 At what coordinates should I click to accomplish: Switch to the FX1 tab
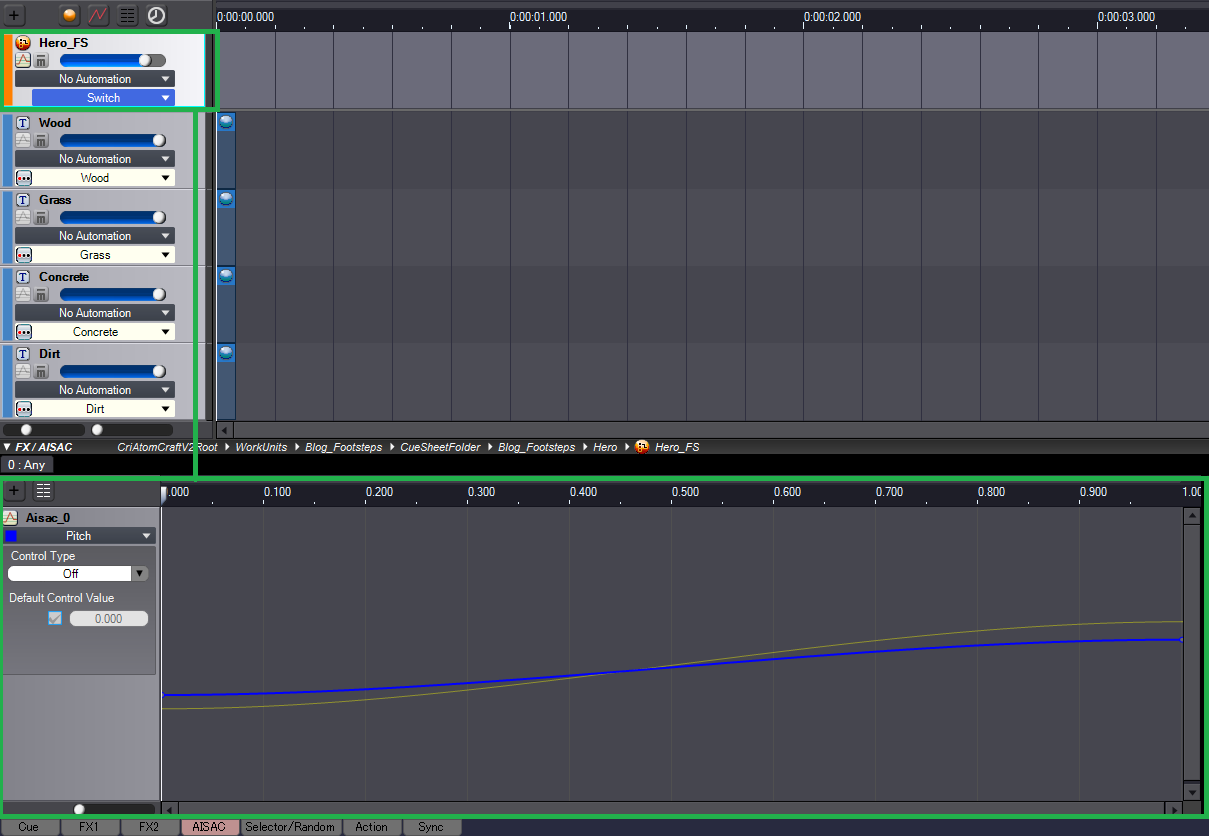click(x=90, y=827)
